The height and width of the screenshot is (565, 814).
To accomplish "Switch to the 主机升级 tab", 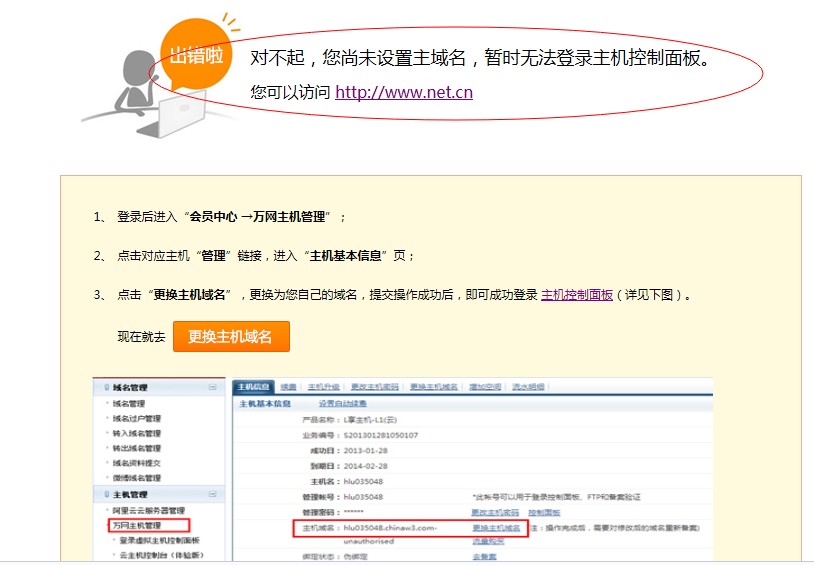I will (322, 387).
